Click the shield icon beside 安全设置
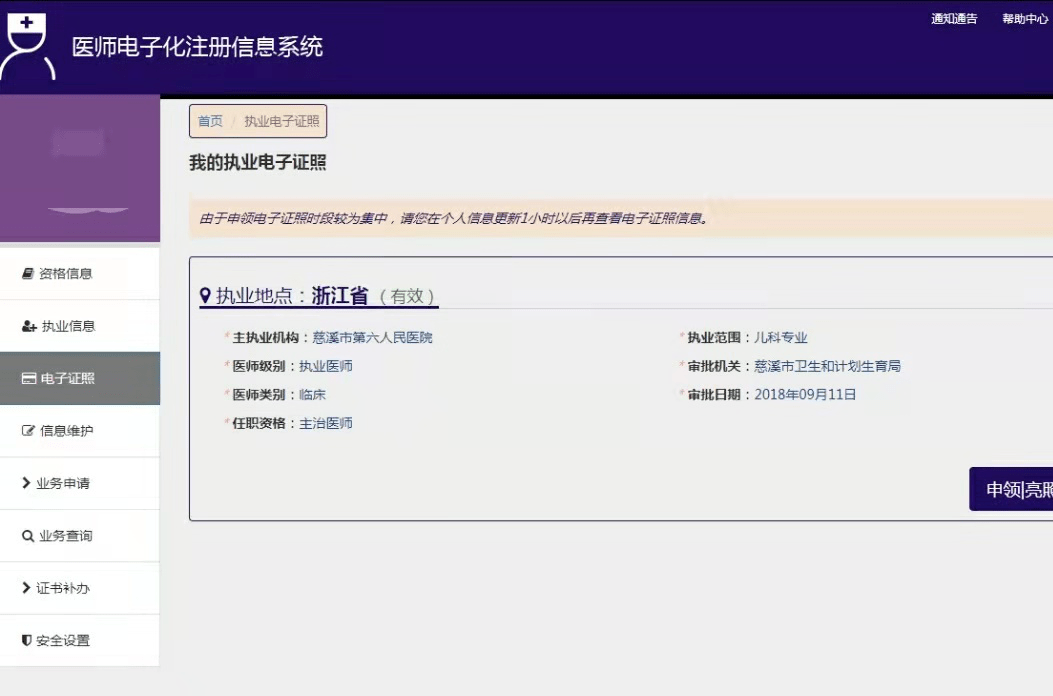This screenshot has height=696, width=1053. coord(27,640)
